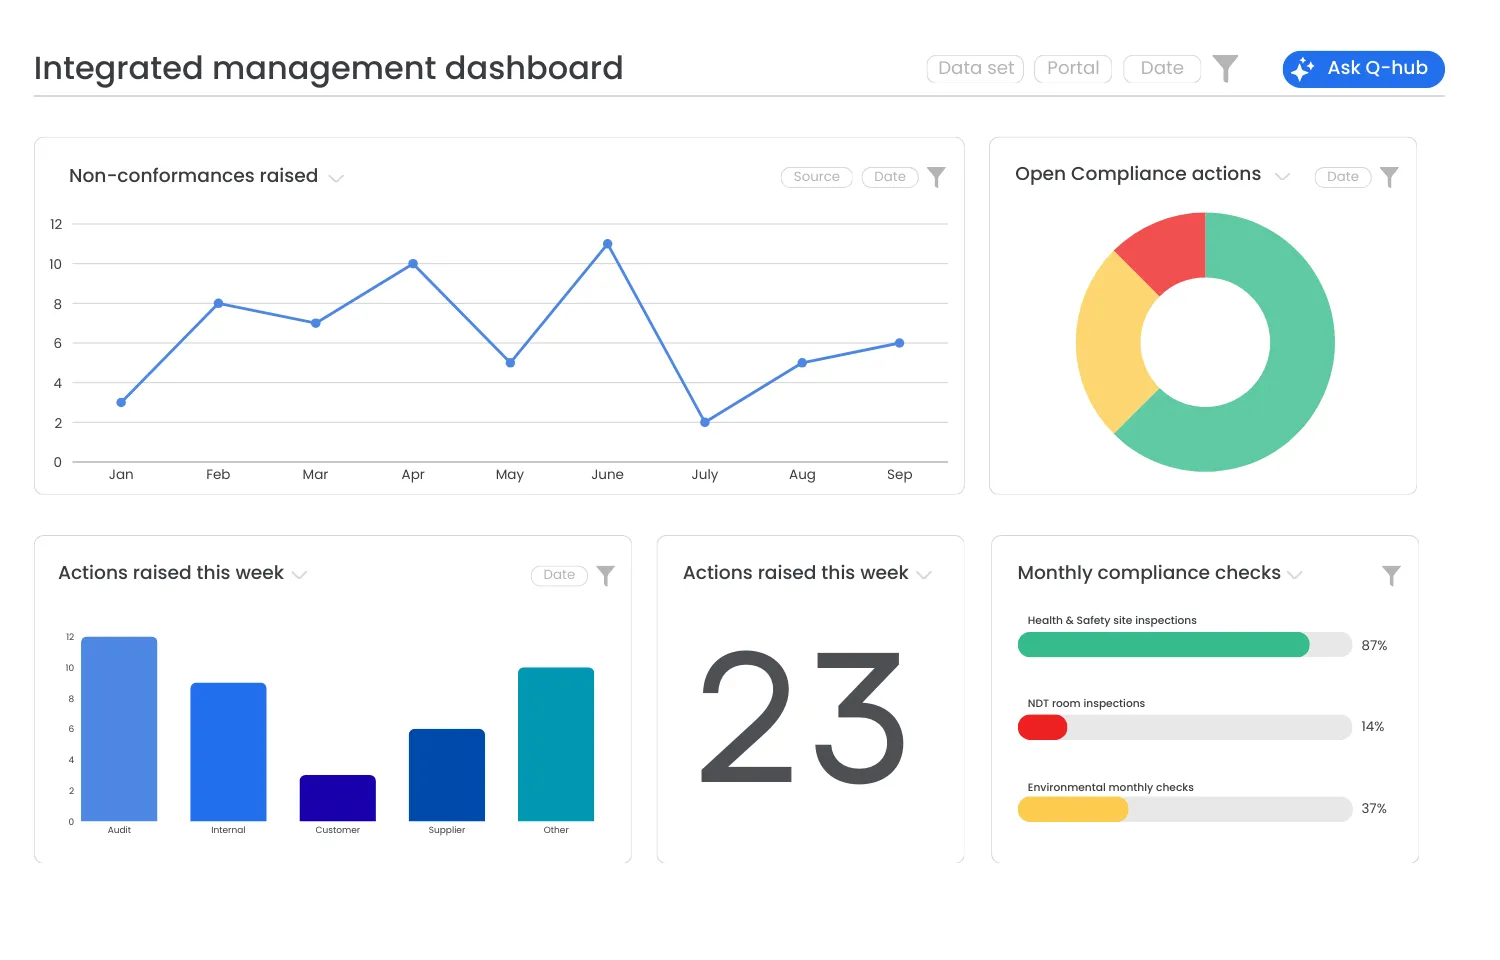
Task: Open the filter on Open Compliance actions panel
Action: click(x=1389, y=177)
